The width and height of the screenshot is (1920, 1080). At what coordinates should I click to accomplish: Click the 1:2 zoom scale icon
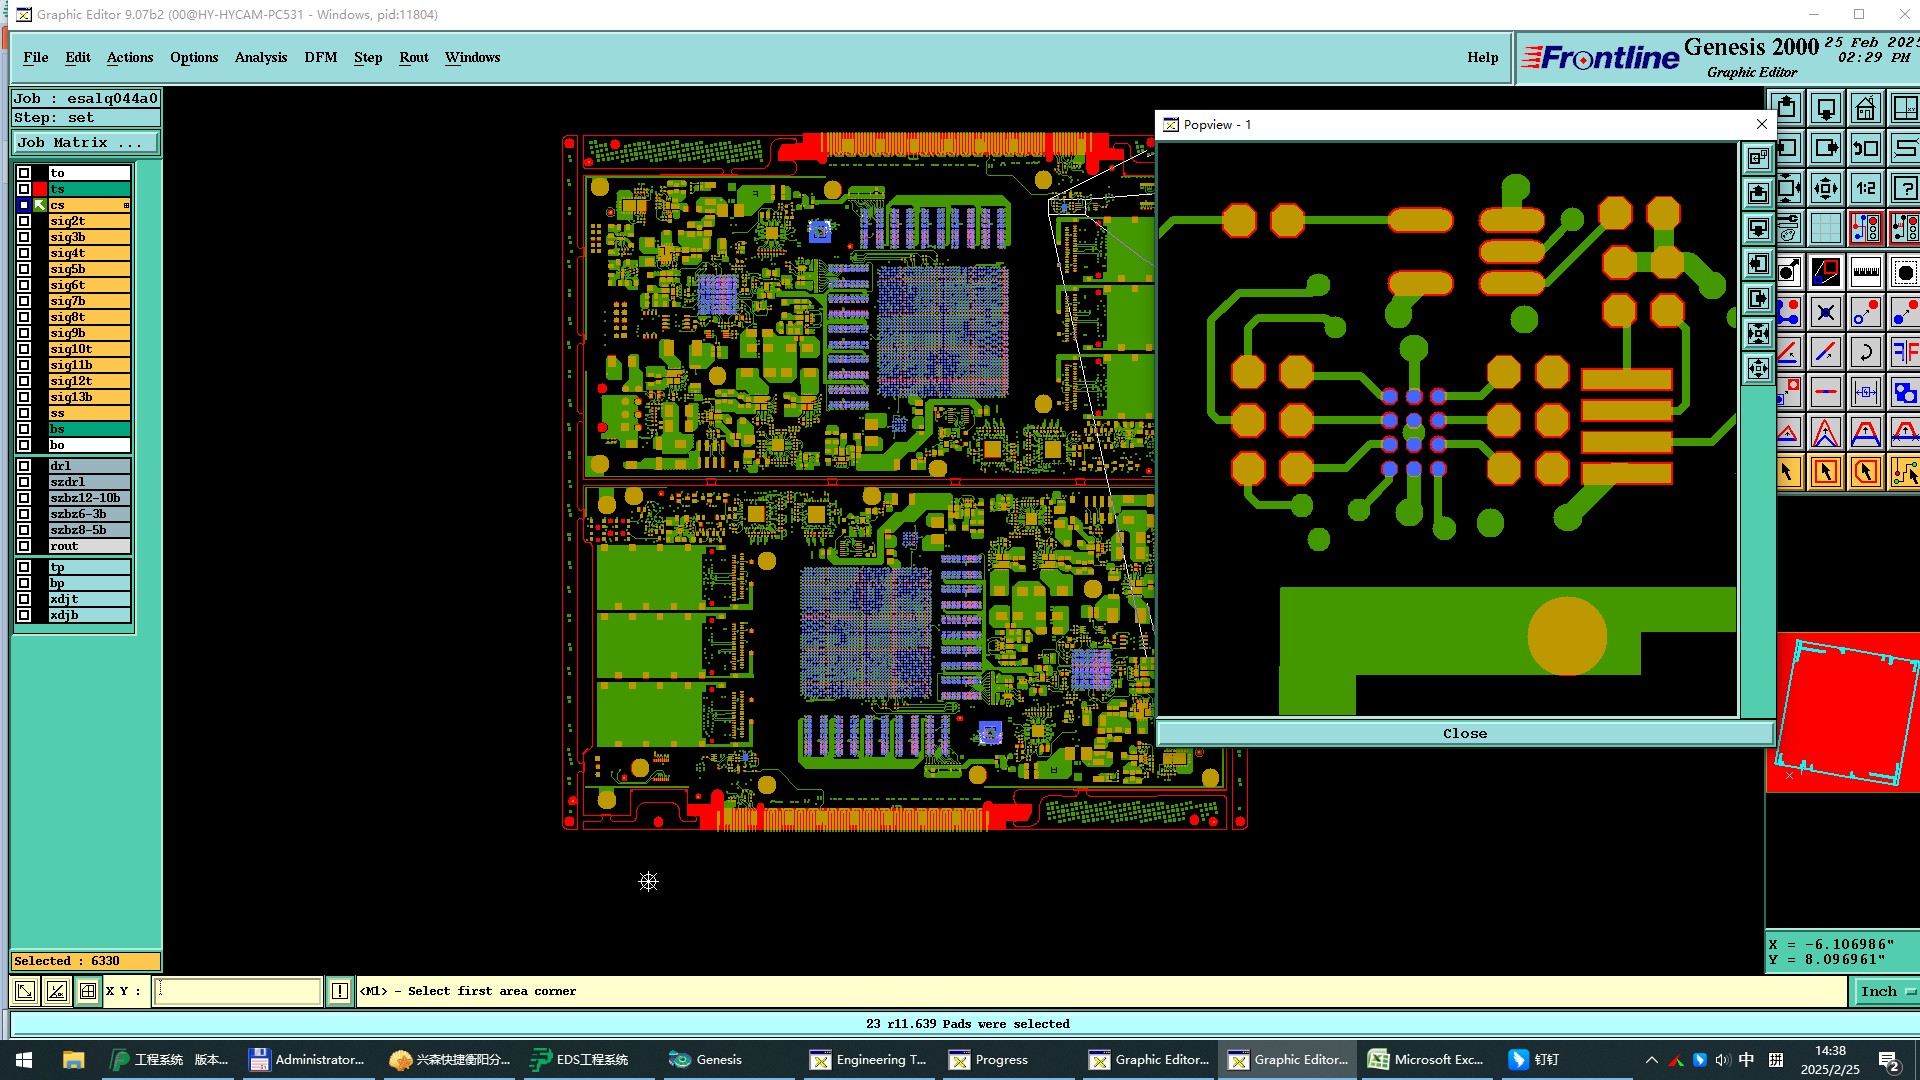[1866, 188]
